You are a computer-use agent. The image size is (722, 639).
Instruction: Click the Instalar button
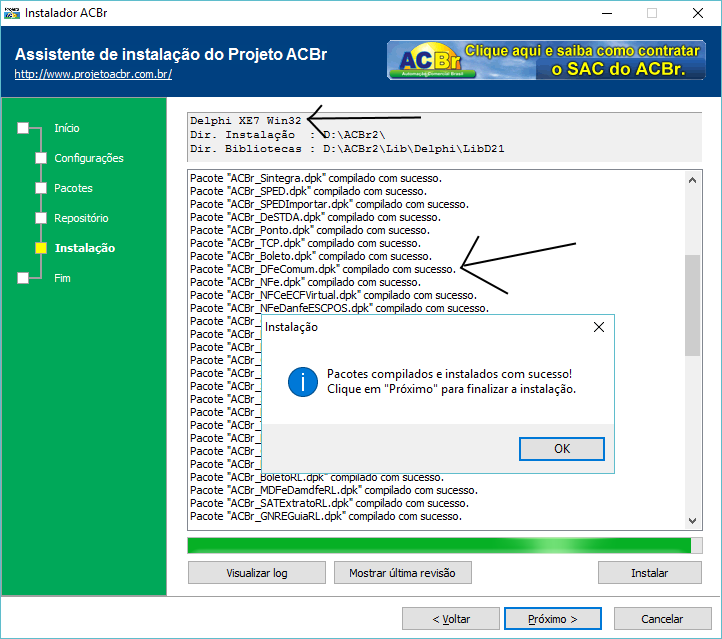(649, 573)
